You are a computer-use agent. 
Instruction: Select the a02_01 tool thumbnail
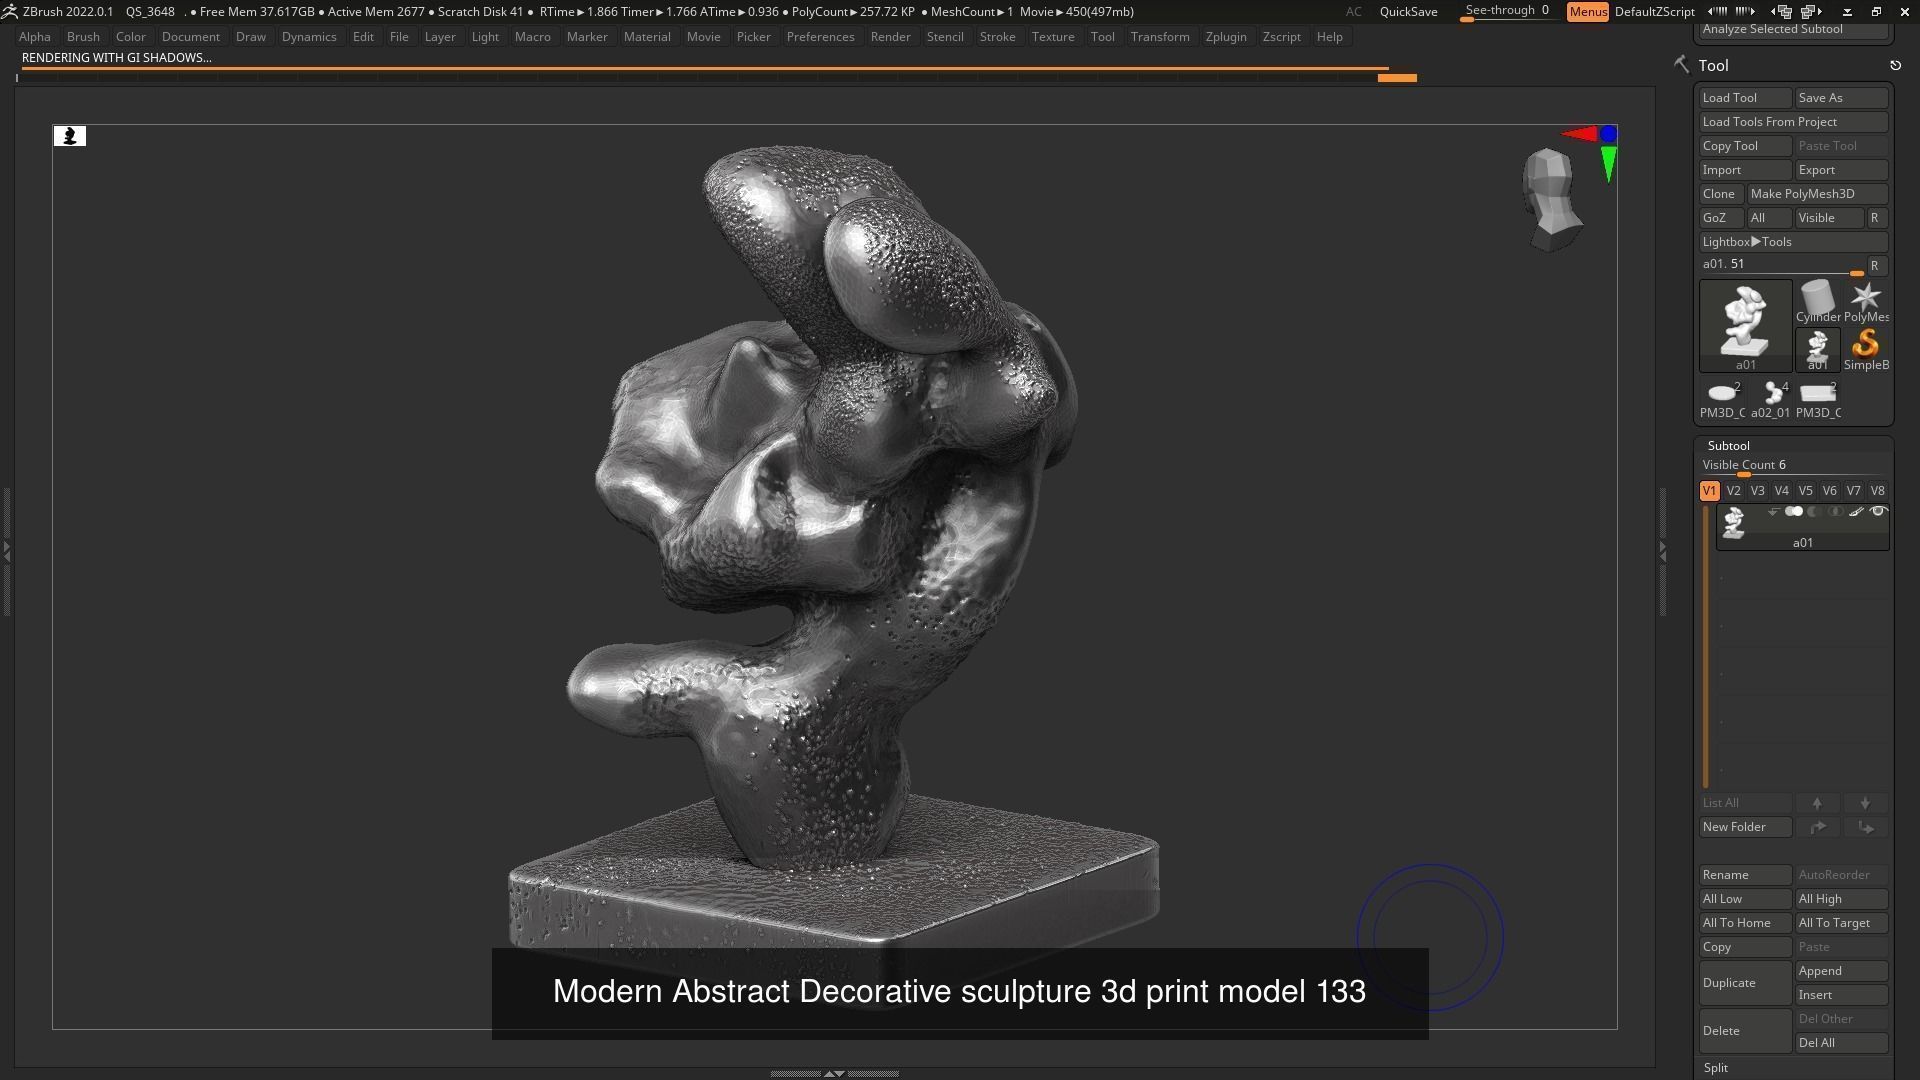[x=1770, y=398]
